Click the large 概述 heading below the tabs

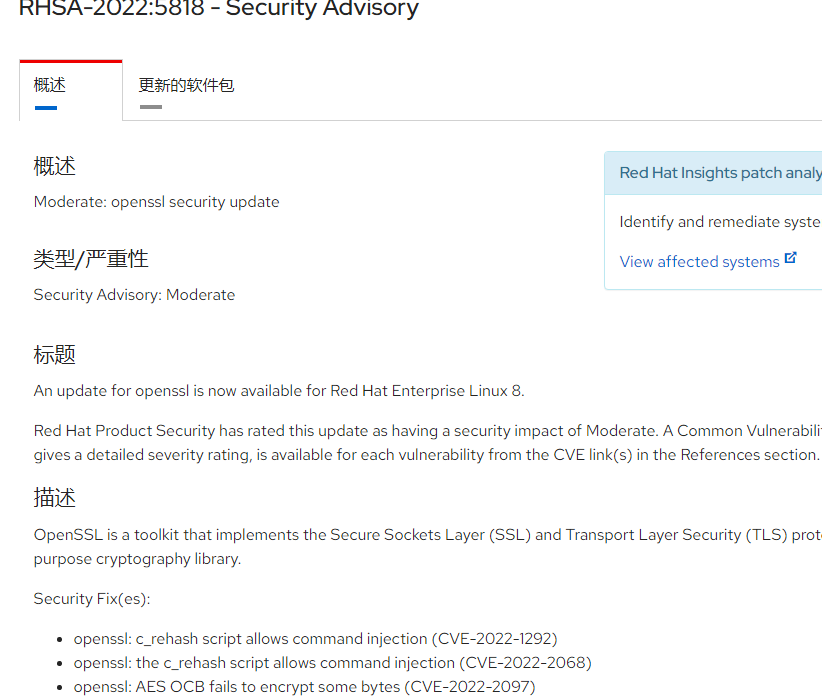point(55,167)
